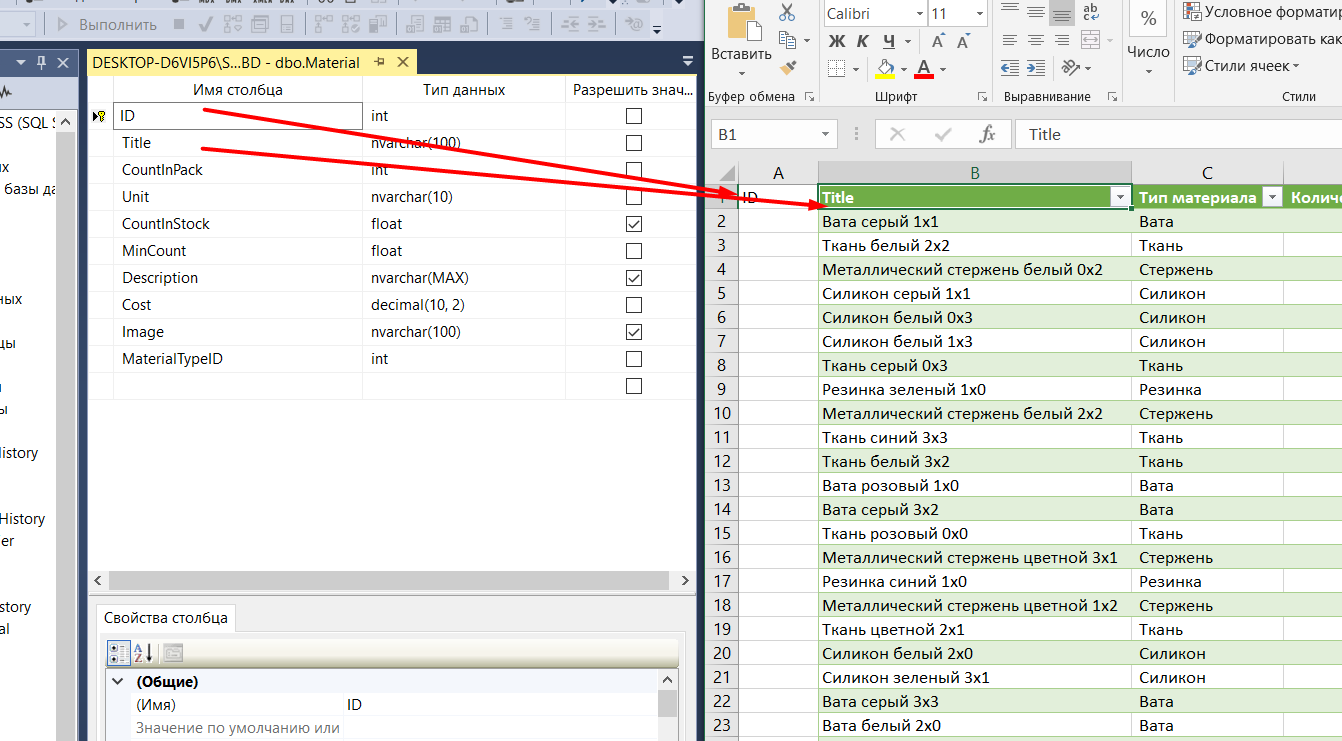Open the Вставить paste options arrow

(x=741, y=73)
